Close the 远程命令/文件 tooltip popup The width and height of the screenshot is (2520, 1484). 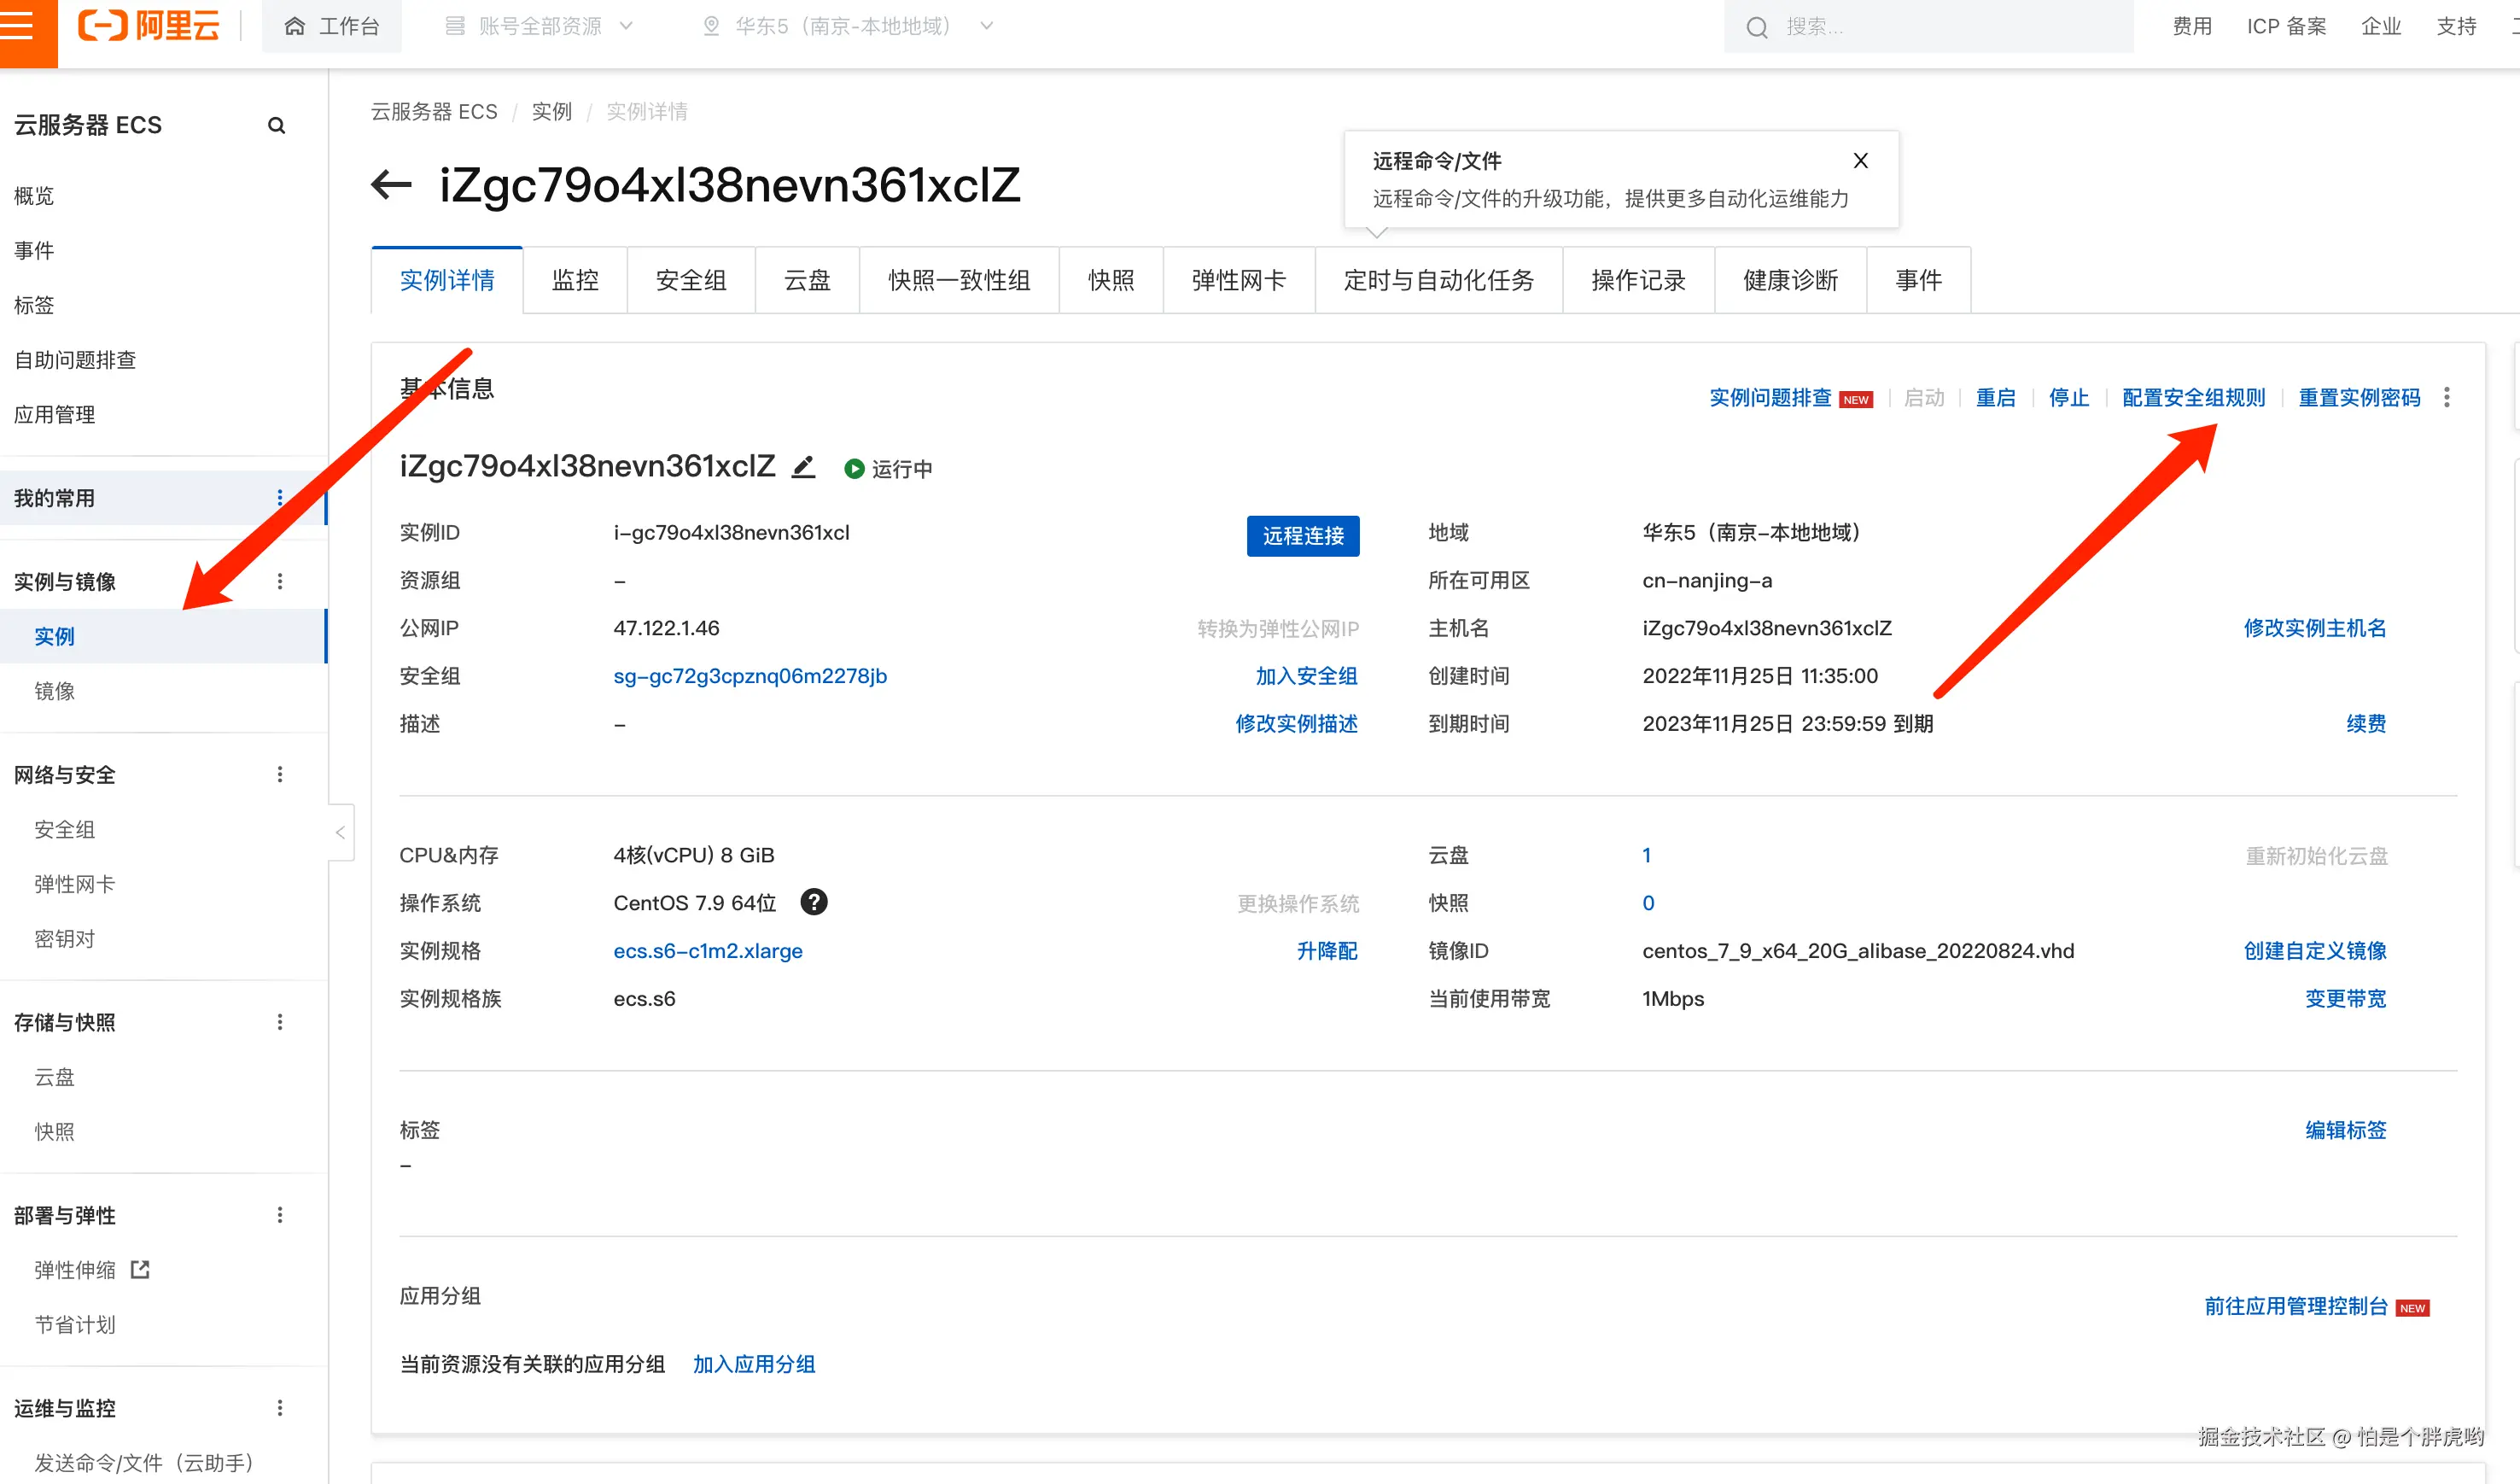(1860, 161)
